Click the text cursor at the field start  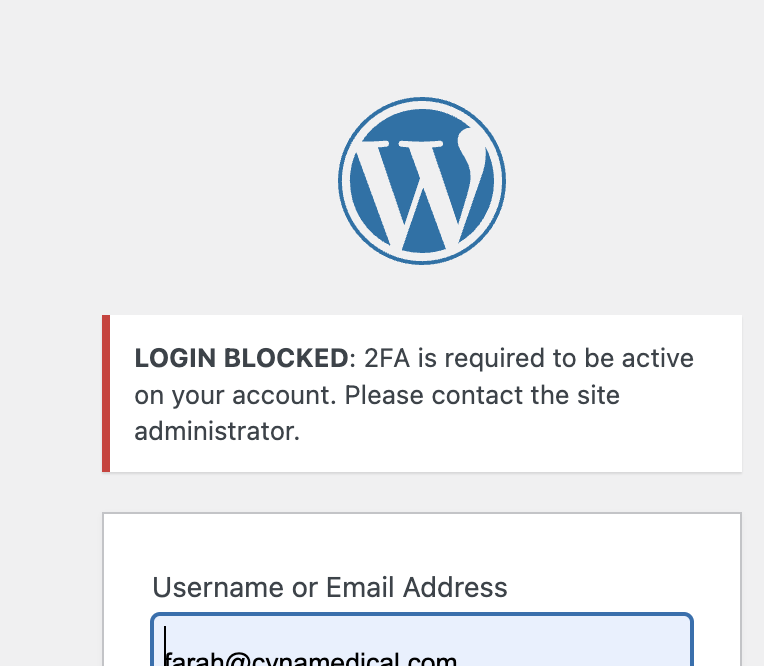(166, 646)
